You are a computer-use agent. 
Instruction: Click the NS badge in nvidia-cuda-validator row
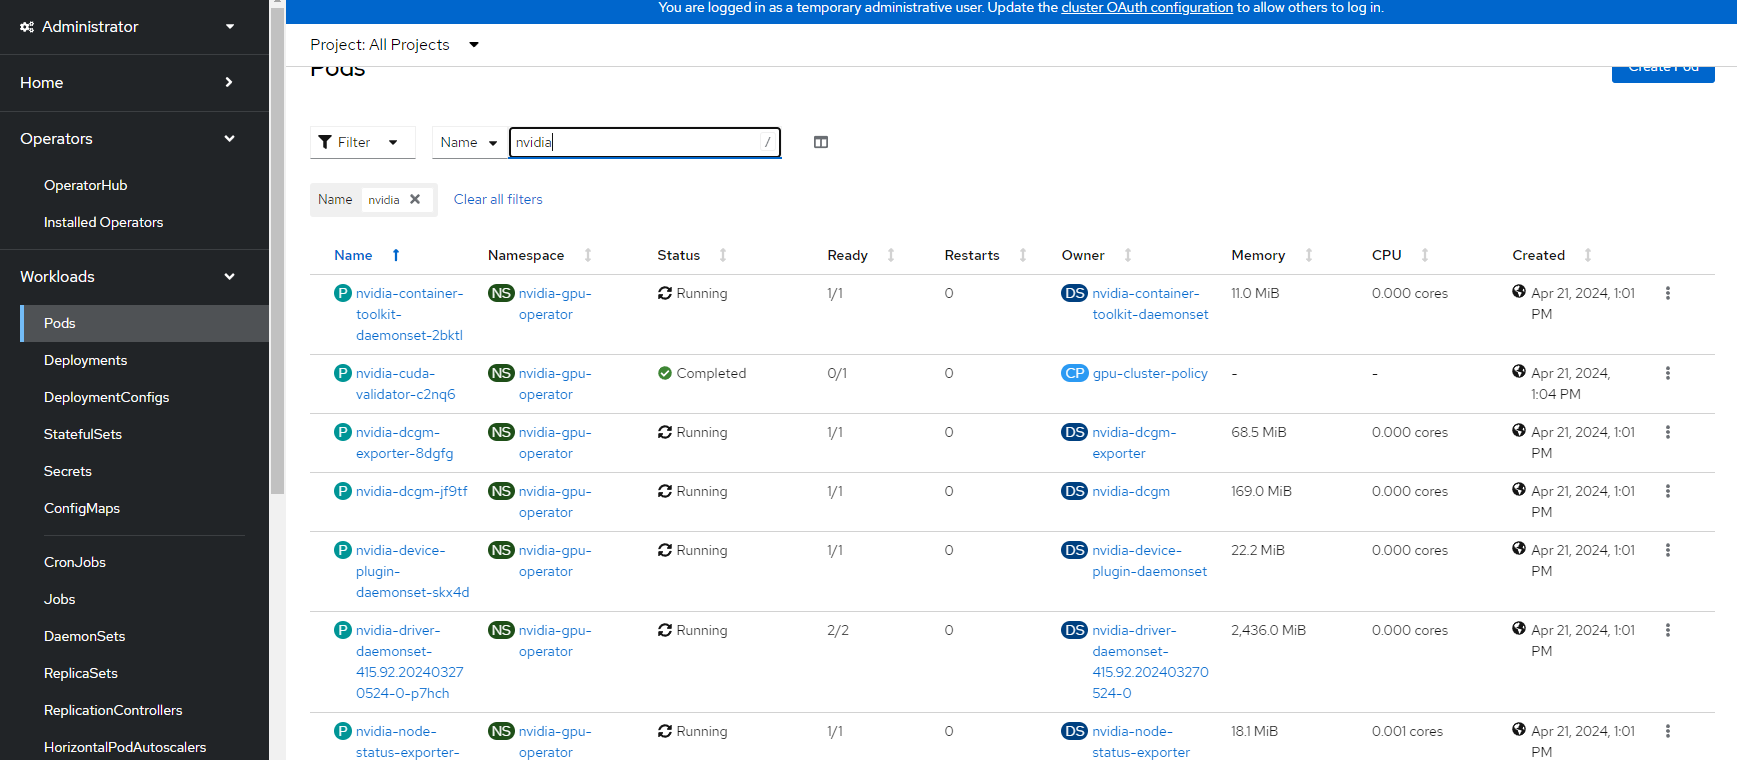click(501, 373)
